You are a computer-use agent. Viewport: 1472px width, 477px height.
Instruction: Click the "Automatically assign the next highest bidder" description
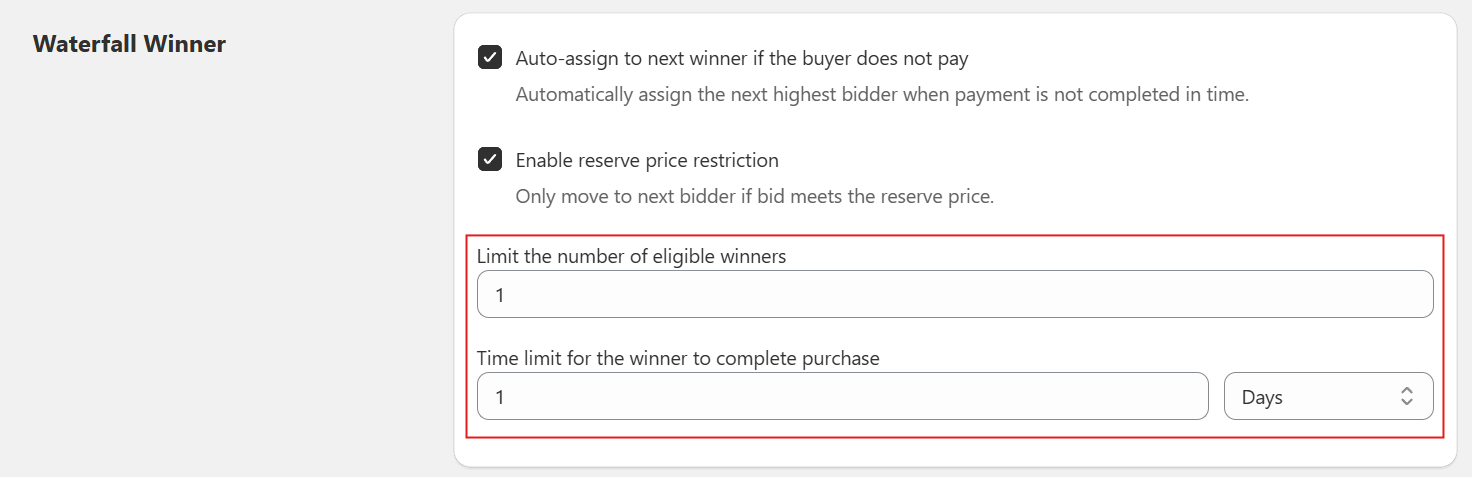(882, 96)
